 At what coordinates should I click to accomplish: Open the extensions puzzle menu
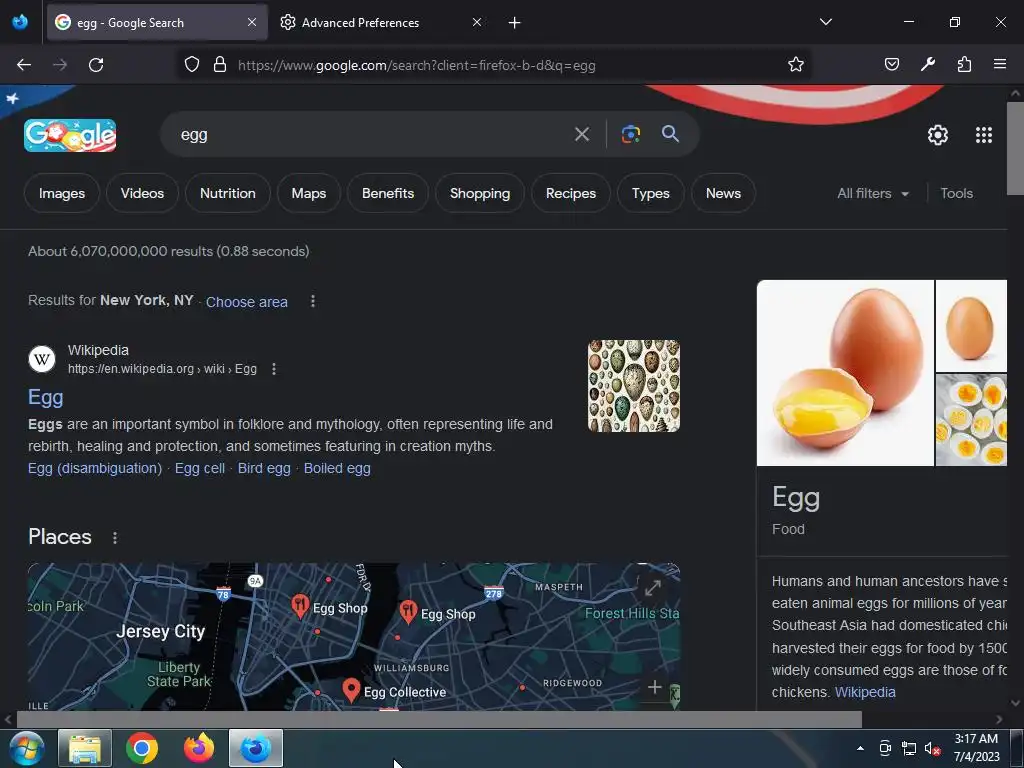click(x=964, y=65)
